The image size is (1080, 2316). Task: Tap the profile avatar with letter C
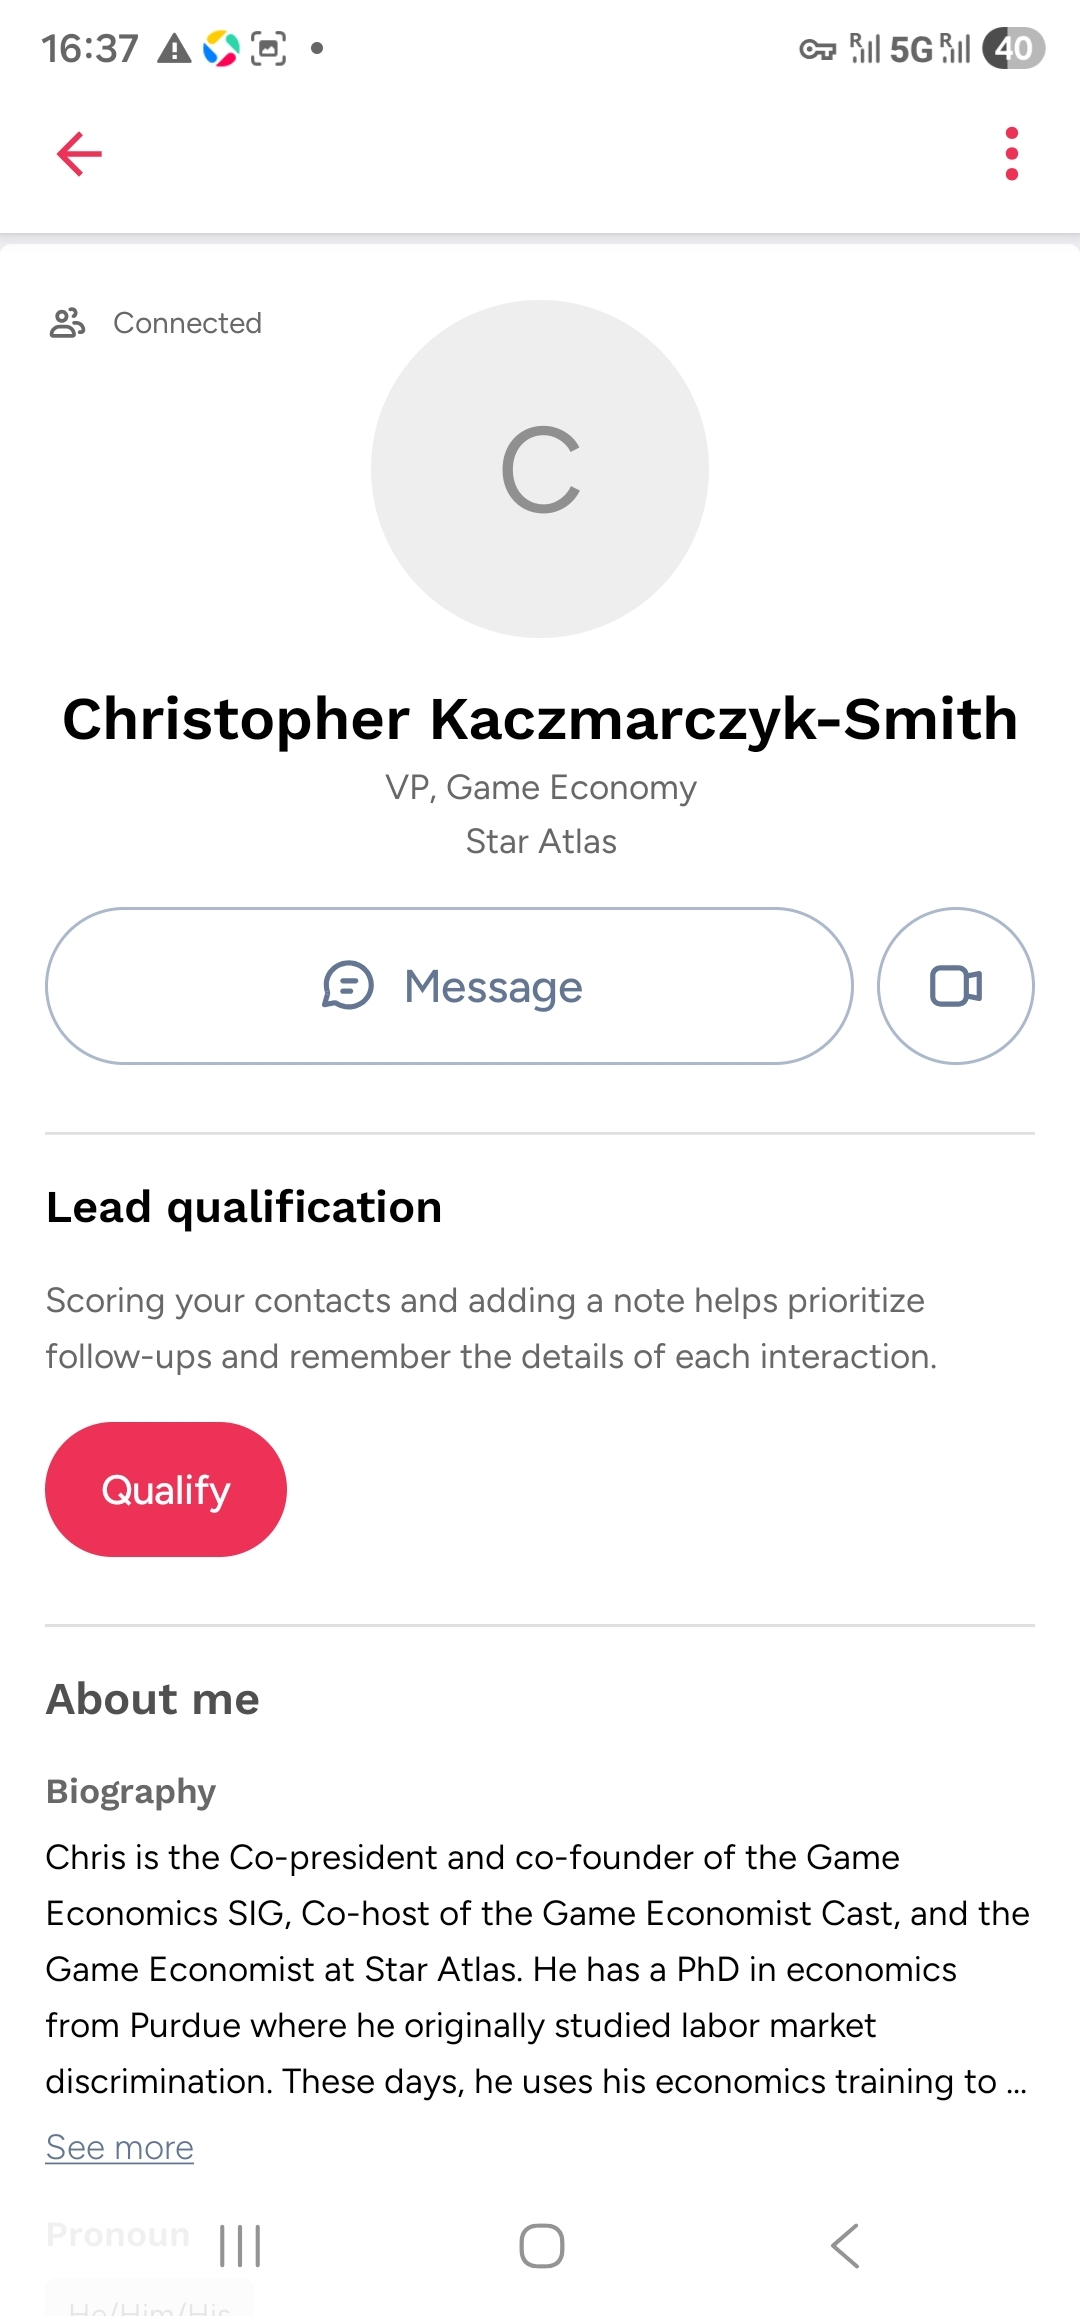pyautogui.click(x=540, y=469)
